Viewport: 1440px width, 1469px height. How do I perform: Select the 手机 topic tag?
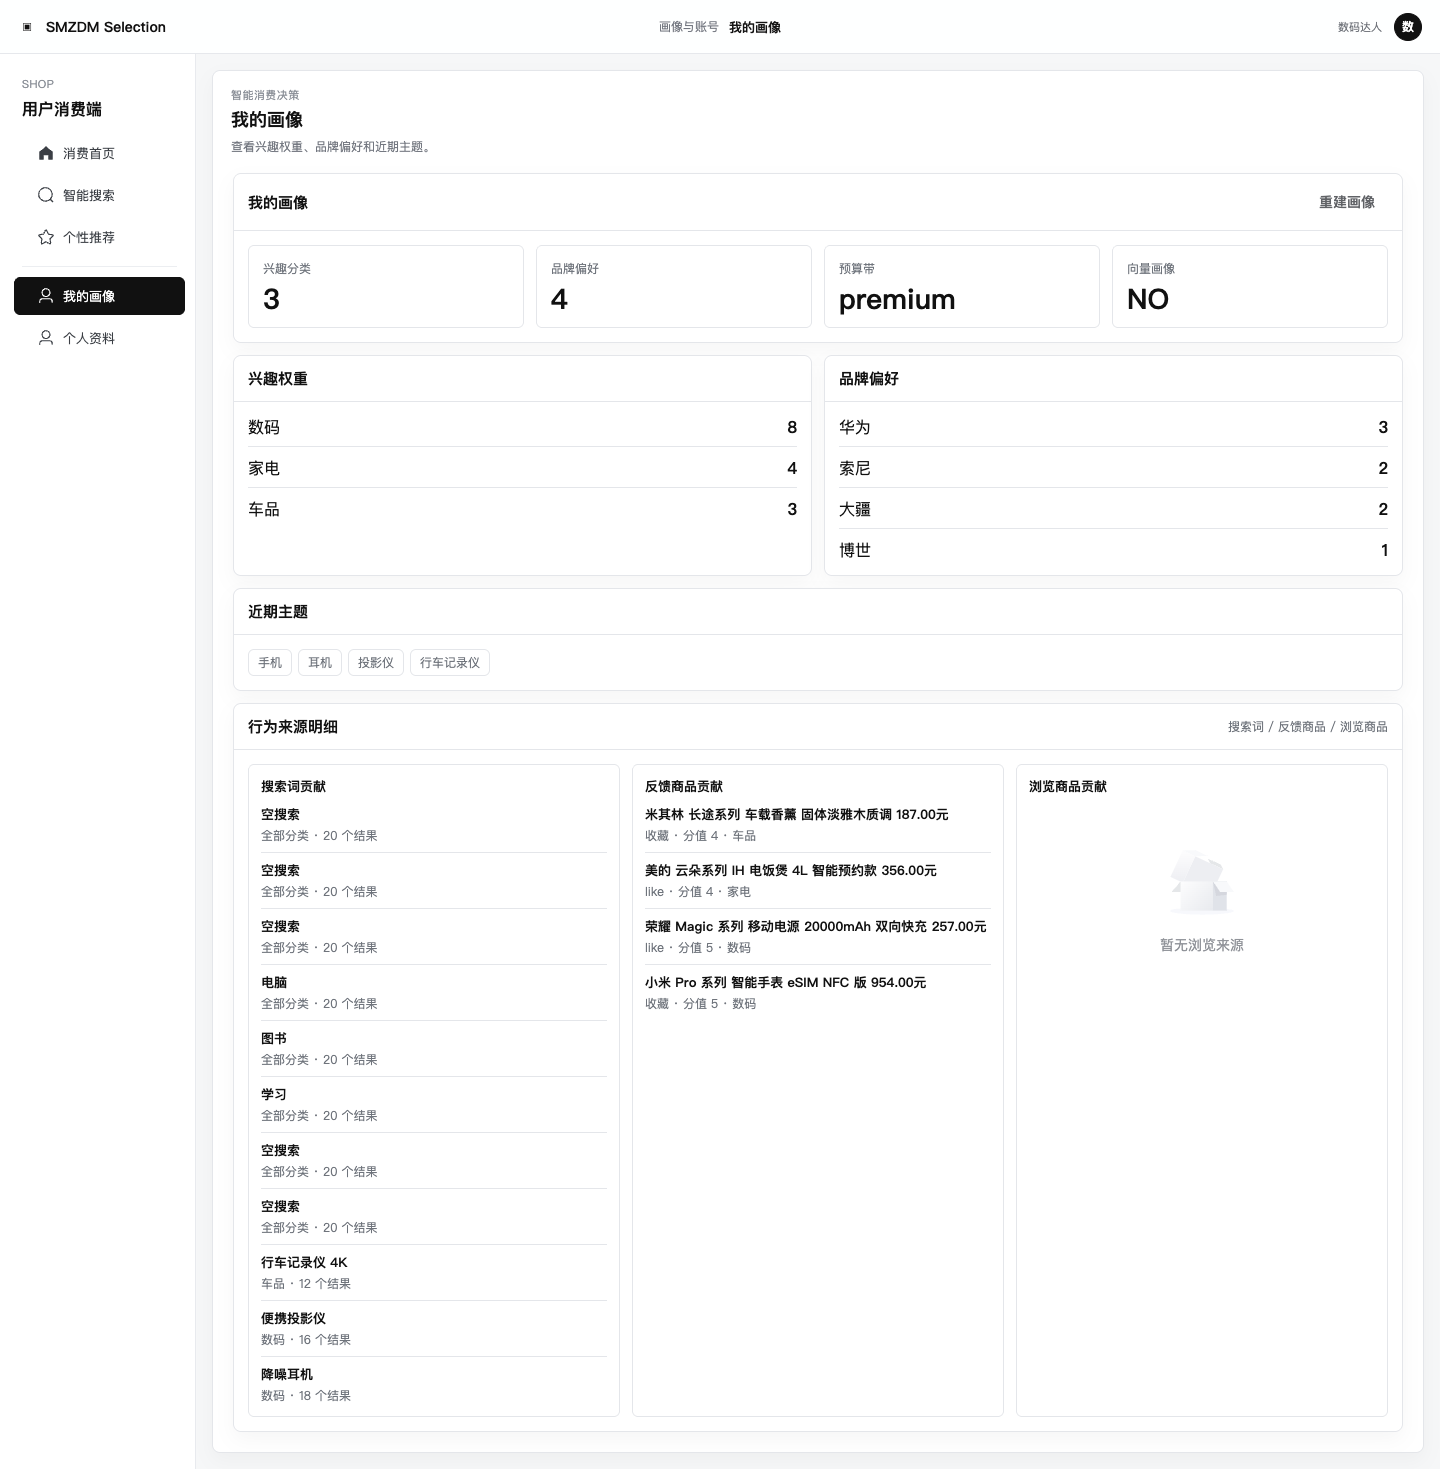(x=270, y=662)
